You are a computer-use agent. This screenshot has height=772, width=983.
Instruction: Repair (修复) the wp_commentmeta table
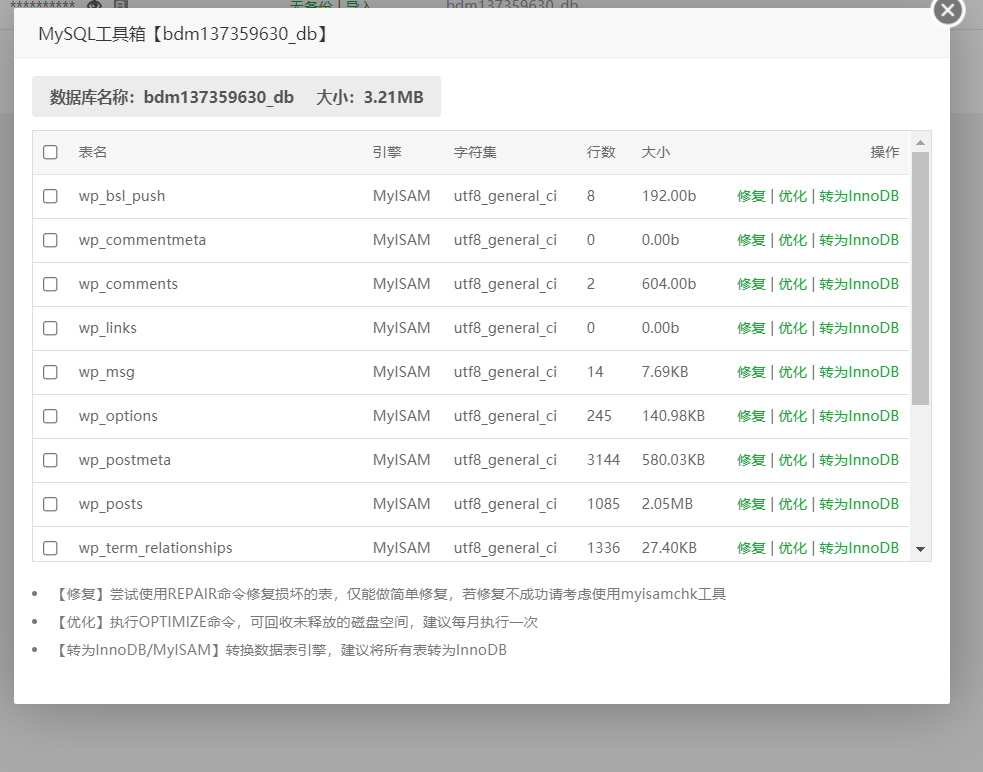(x=751, y=240)
